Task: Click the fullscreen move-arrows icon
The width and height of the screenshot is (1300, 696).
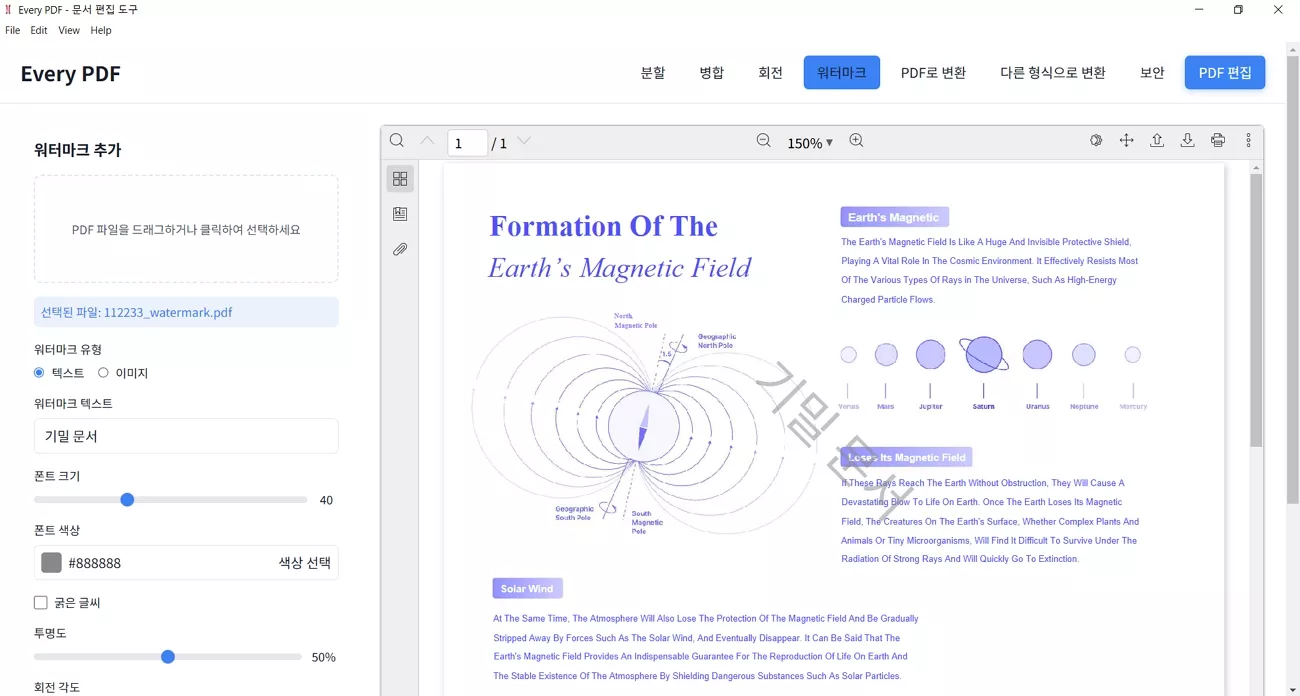Action: pyautogui.click(x=1126, y=141)
